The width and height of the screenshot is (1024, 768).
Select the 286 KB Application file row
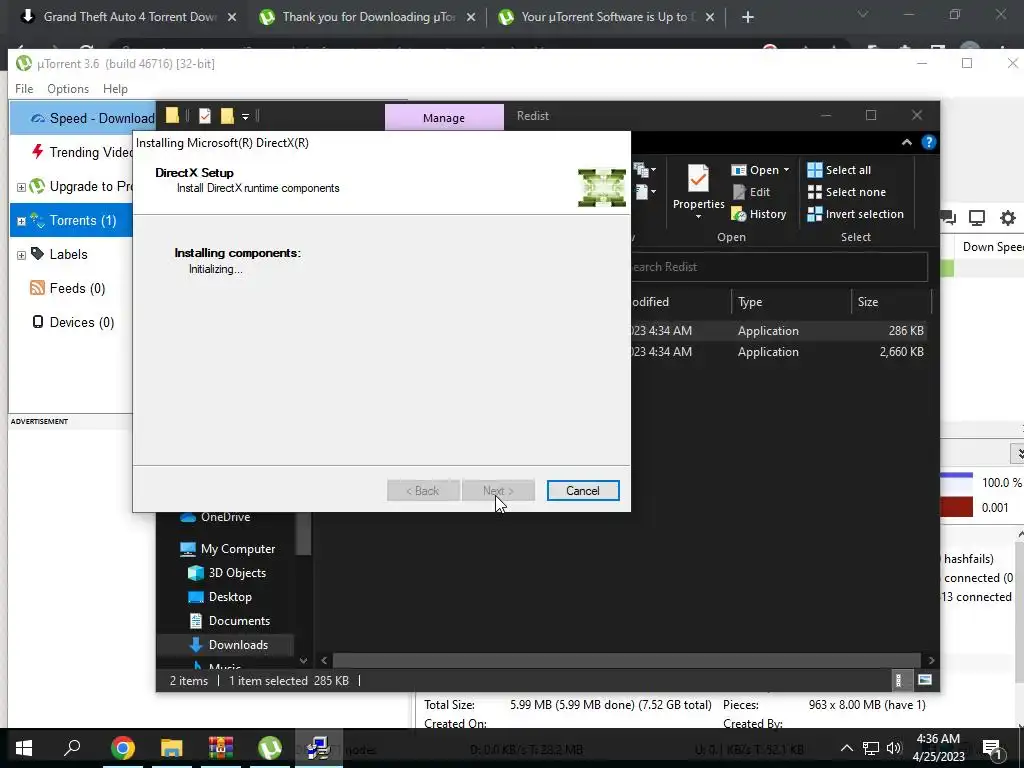[778, 331]
